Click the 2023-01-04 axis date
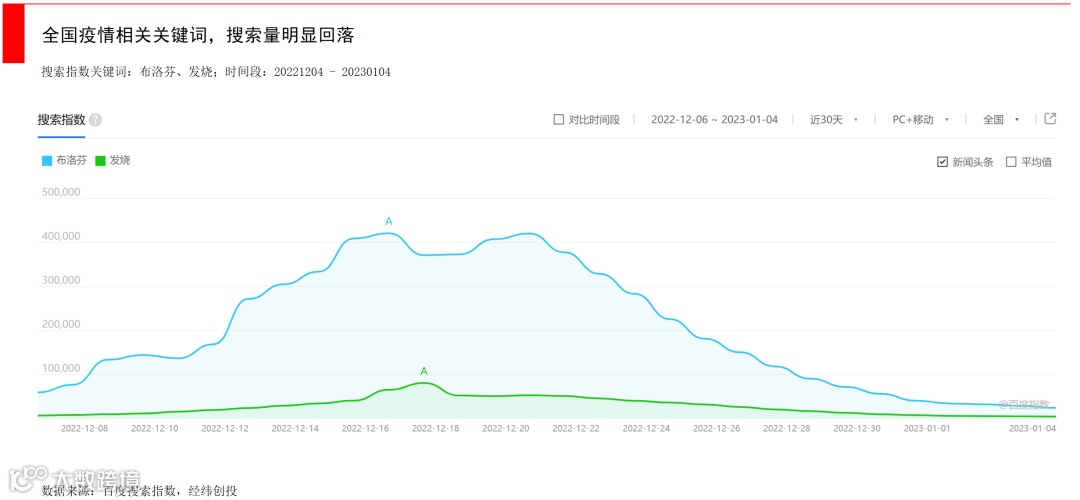The height and width of the screenshot is (500, 1080). [1032, 428]
